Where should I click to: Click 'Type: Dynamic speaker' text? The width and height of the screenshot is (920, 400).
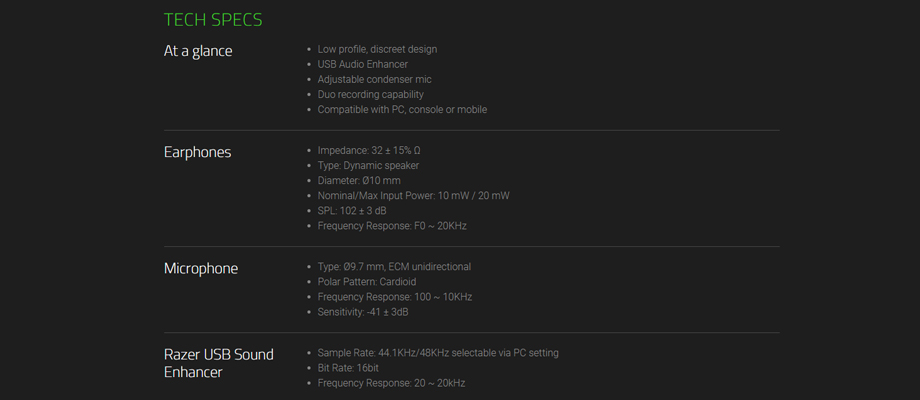368,166
